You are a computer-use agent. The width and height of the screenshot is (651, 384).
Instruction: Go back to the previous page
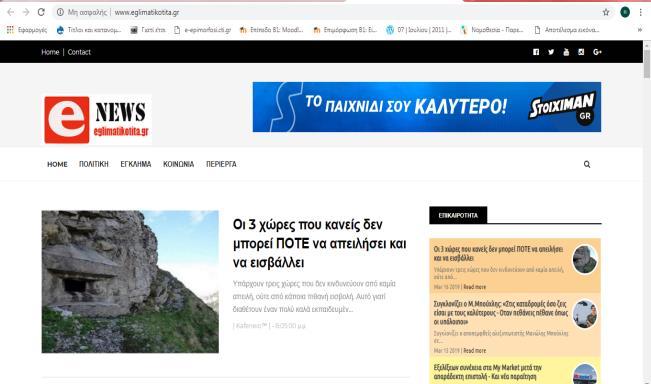(x=11, y=12)
